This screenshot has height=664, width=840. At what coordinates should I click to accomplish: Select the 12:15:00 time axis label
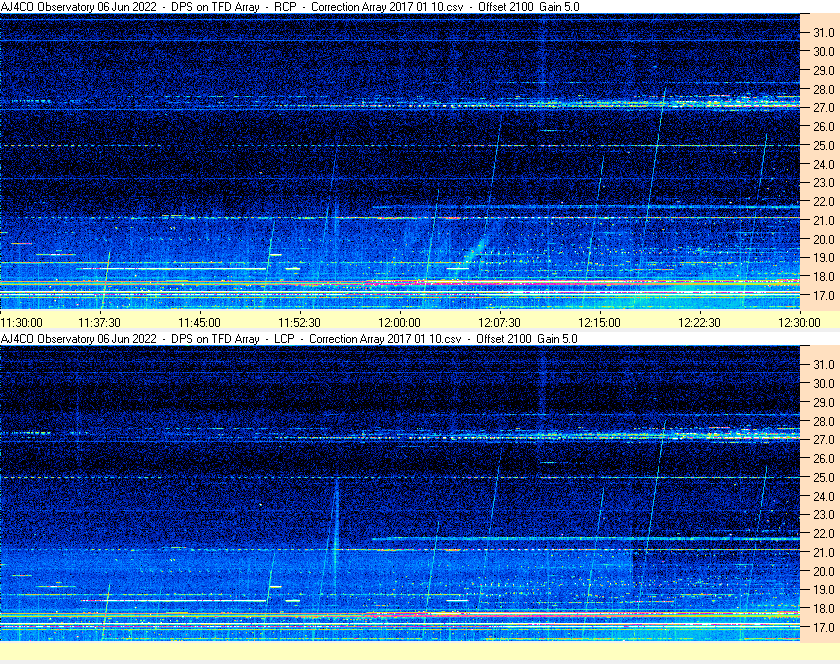pos(600,322)
